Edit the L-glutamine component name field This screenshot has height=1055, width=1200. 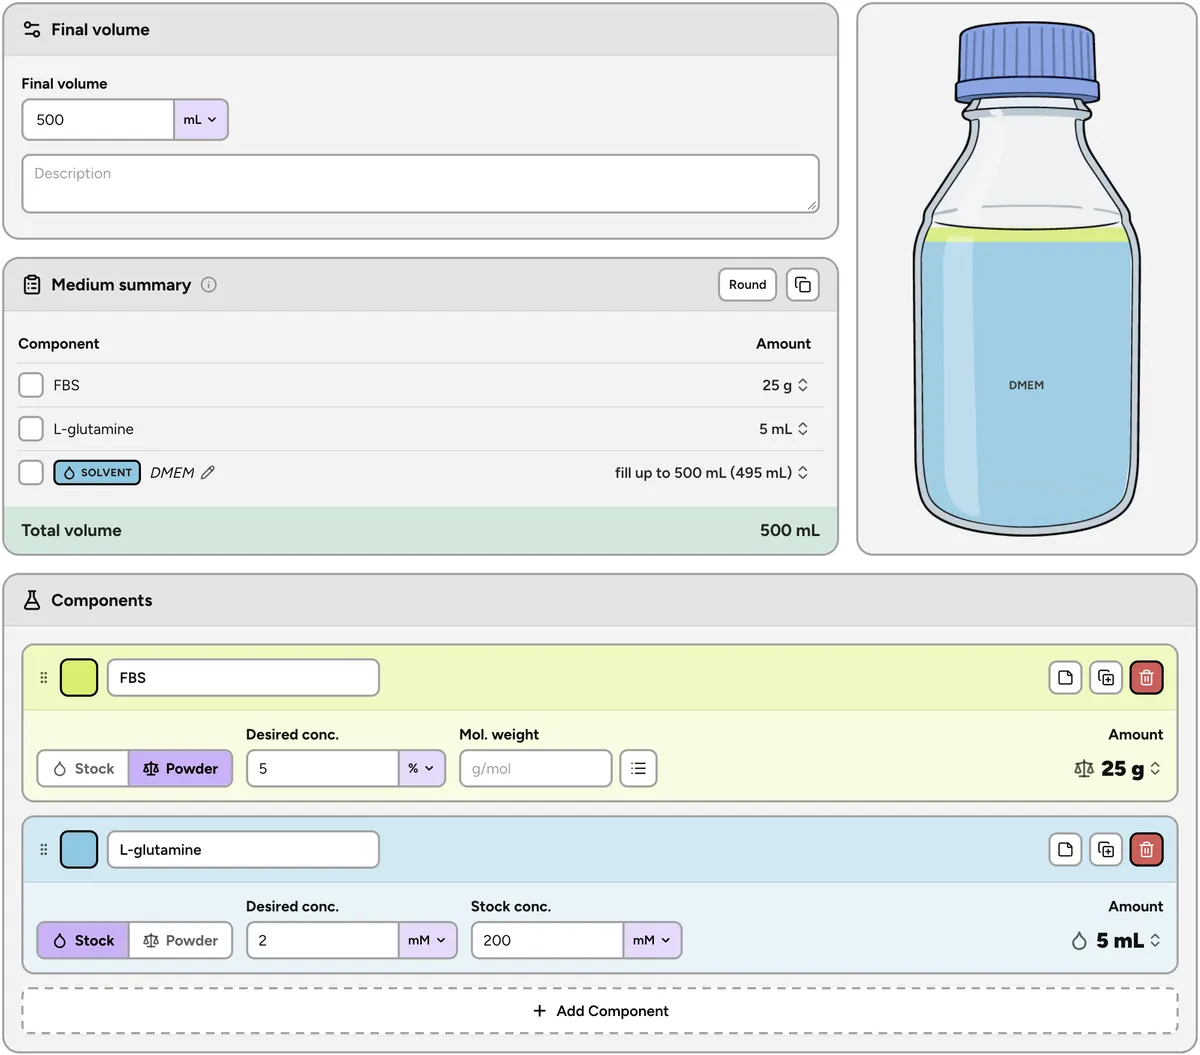tap(243, 850)
